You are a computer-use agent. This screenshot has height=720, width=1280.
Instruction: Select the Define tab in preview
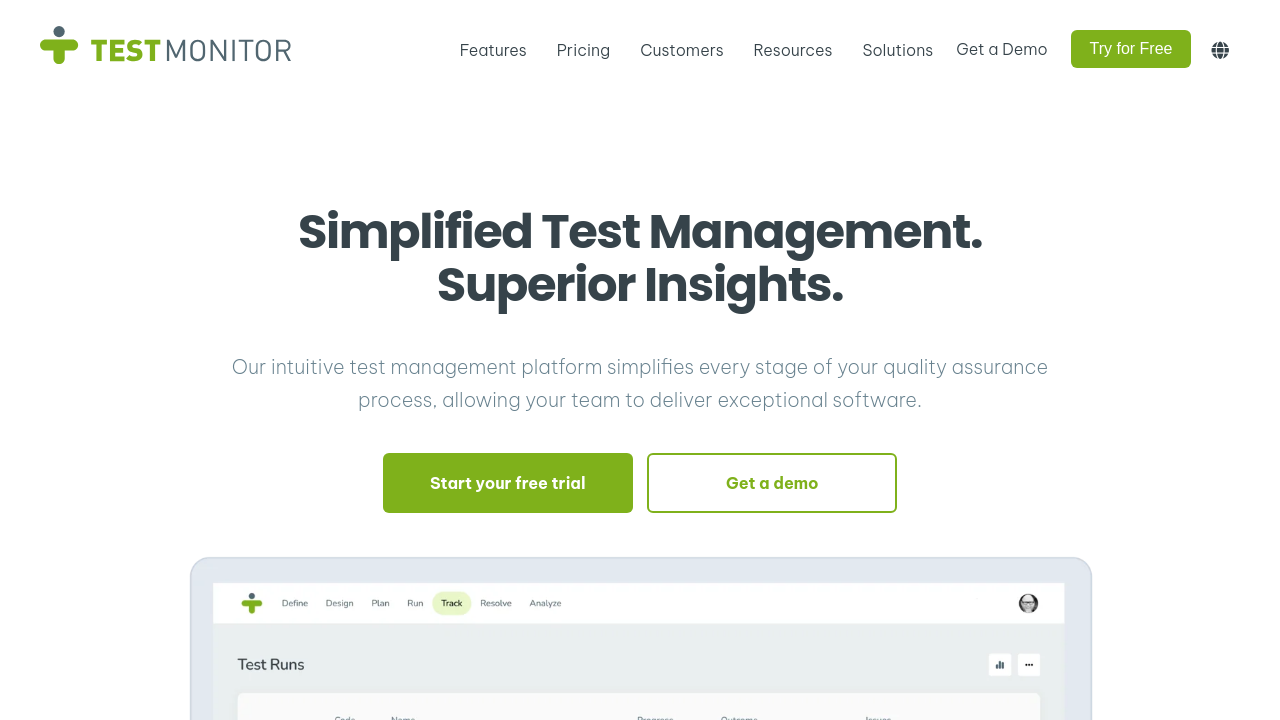tap(295, 603)
